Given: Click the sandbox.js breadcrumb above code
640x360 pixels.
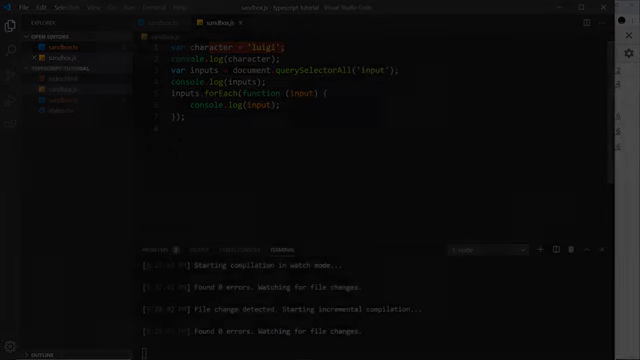Looking at the screenshot, I should (165, 37).
